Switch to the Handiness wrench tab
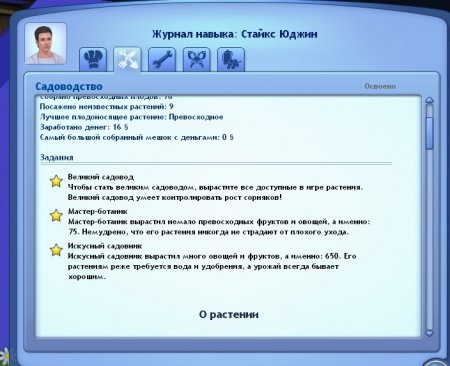The height and width of the screenshot is (366, 450). 162,59
